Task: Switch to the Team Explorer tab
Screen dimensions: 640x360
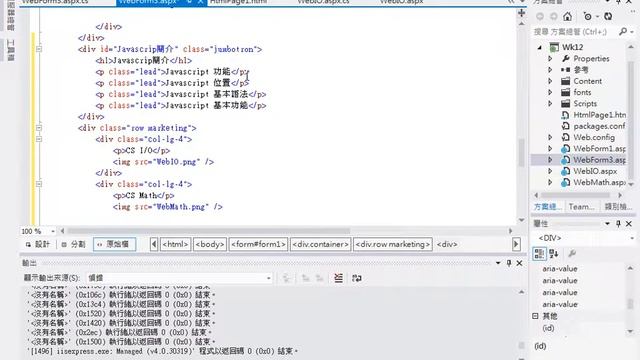Action: [582, 207]
